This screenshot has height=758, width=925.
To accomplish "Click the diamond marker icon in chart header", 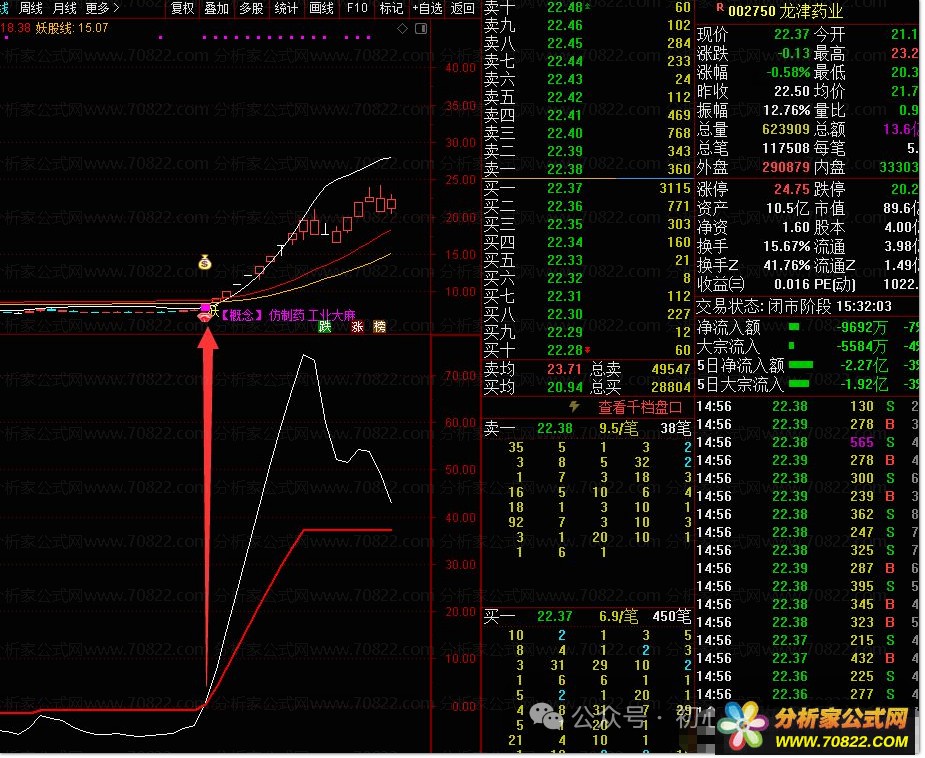I will click(x=402, y=28).
